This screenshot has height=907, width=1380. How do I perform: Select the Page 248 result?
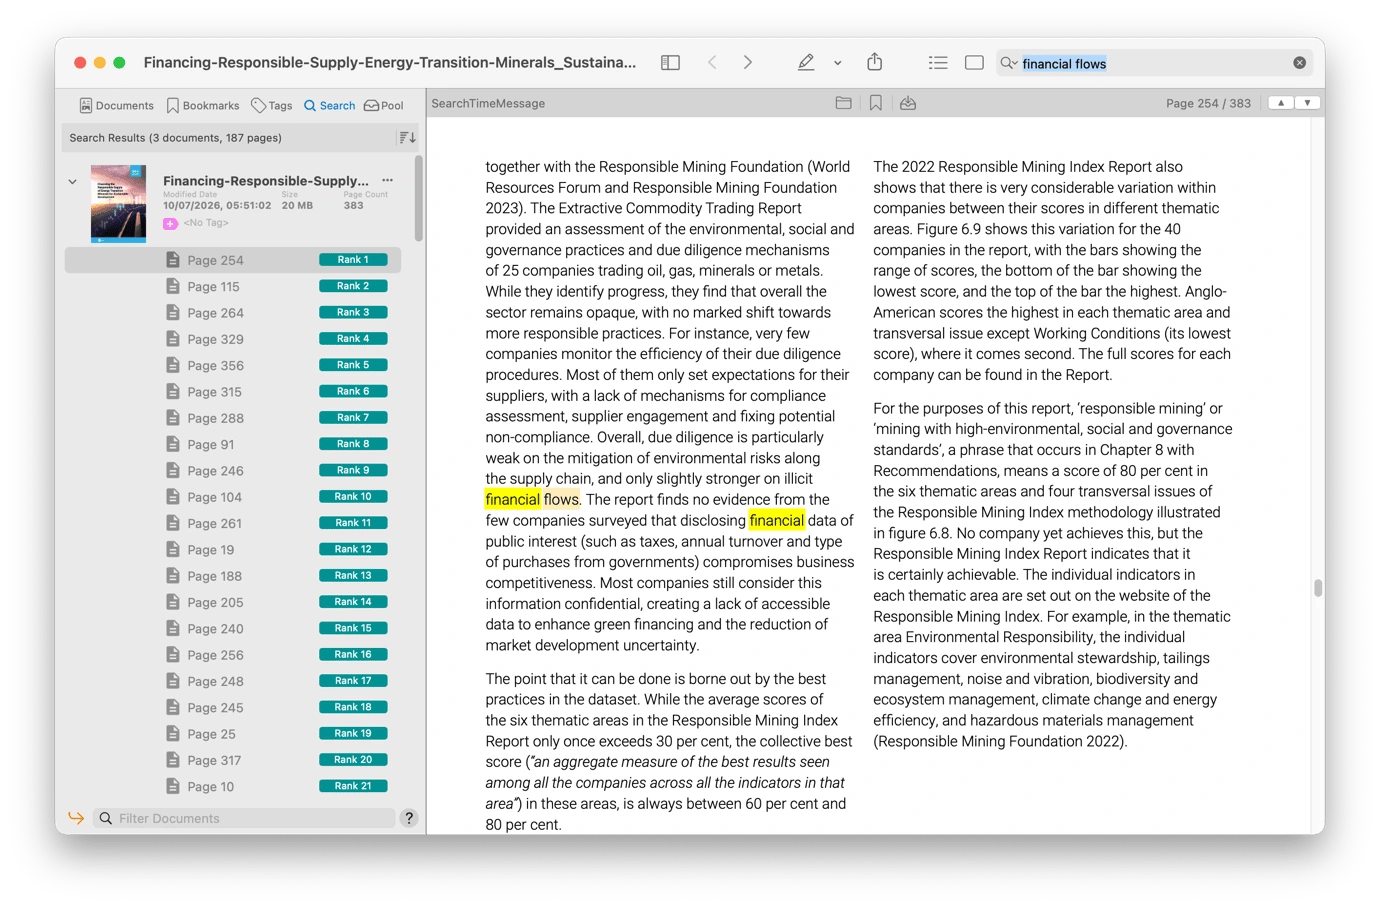click(233, 681)
